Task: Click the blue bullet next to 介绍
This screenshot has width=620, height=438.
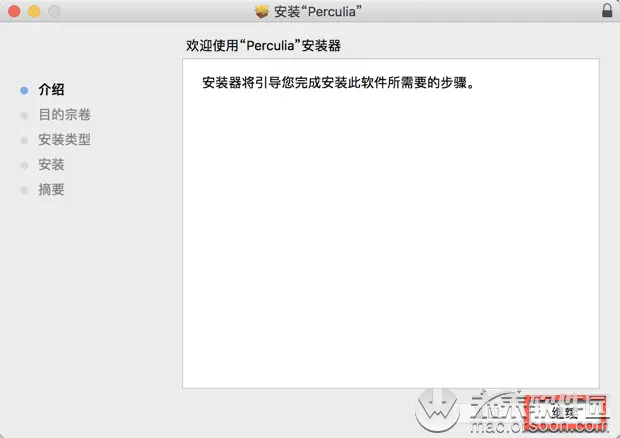Action: point(24,91)
